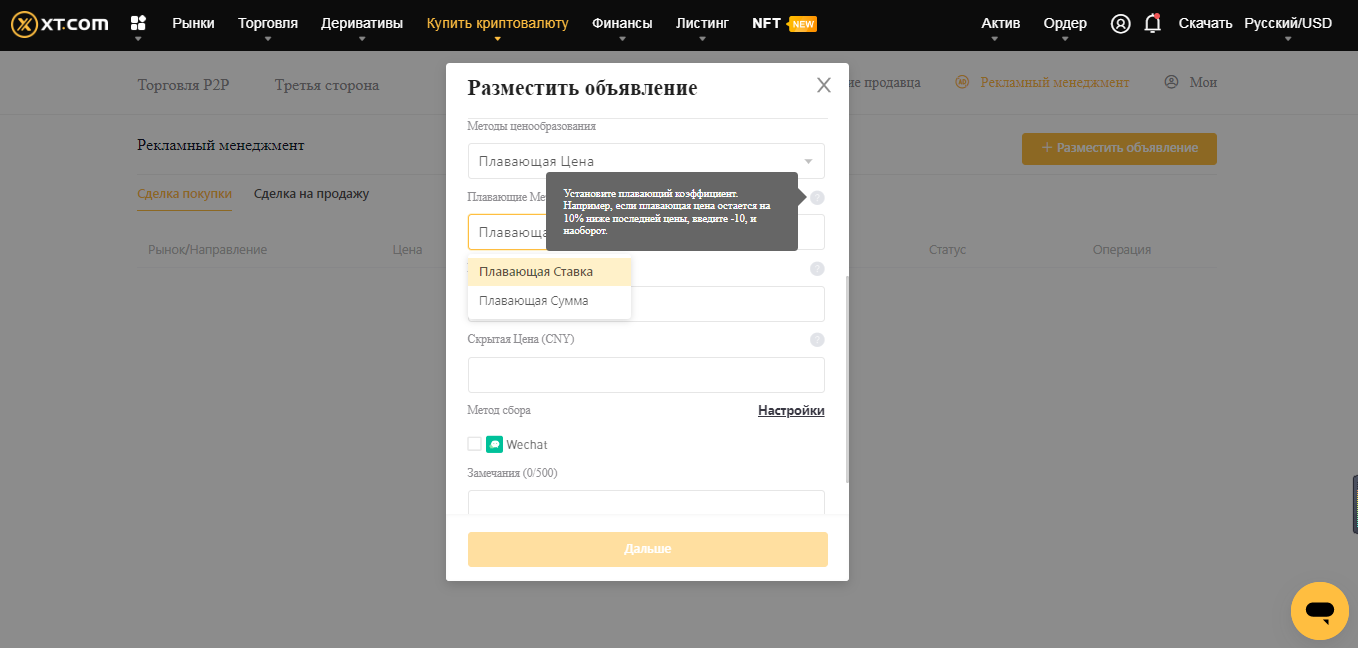Click the Статус column header

(x=947, y=249)
